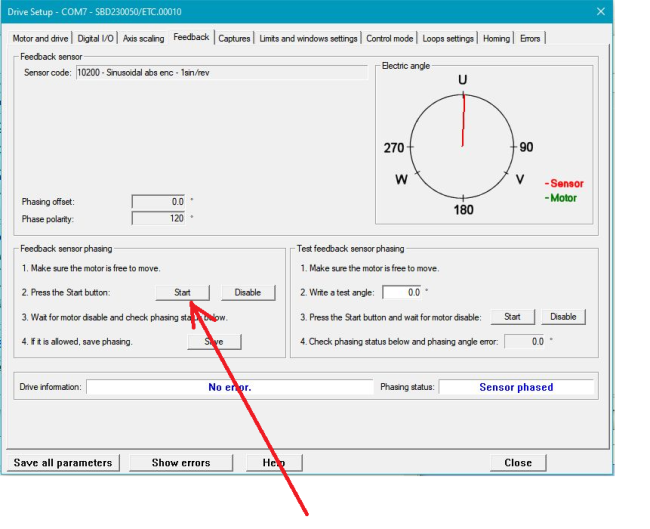Switch to the Digital I/O tab
This screenshot has height=529, width=650.
tap(96, 39)
